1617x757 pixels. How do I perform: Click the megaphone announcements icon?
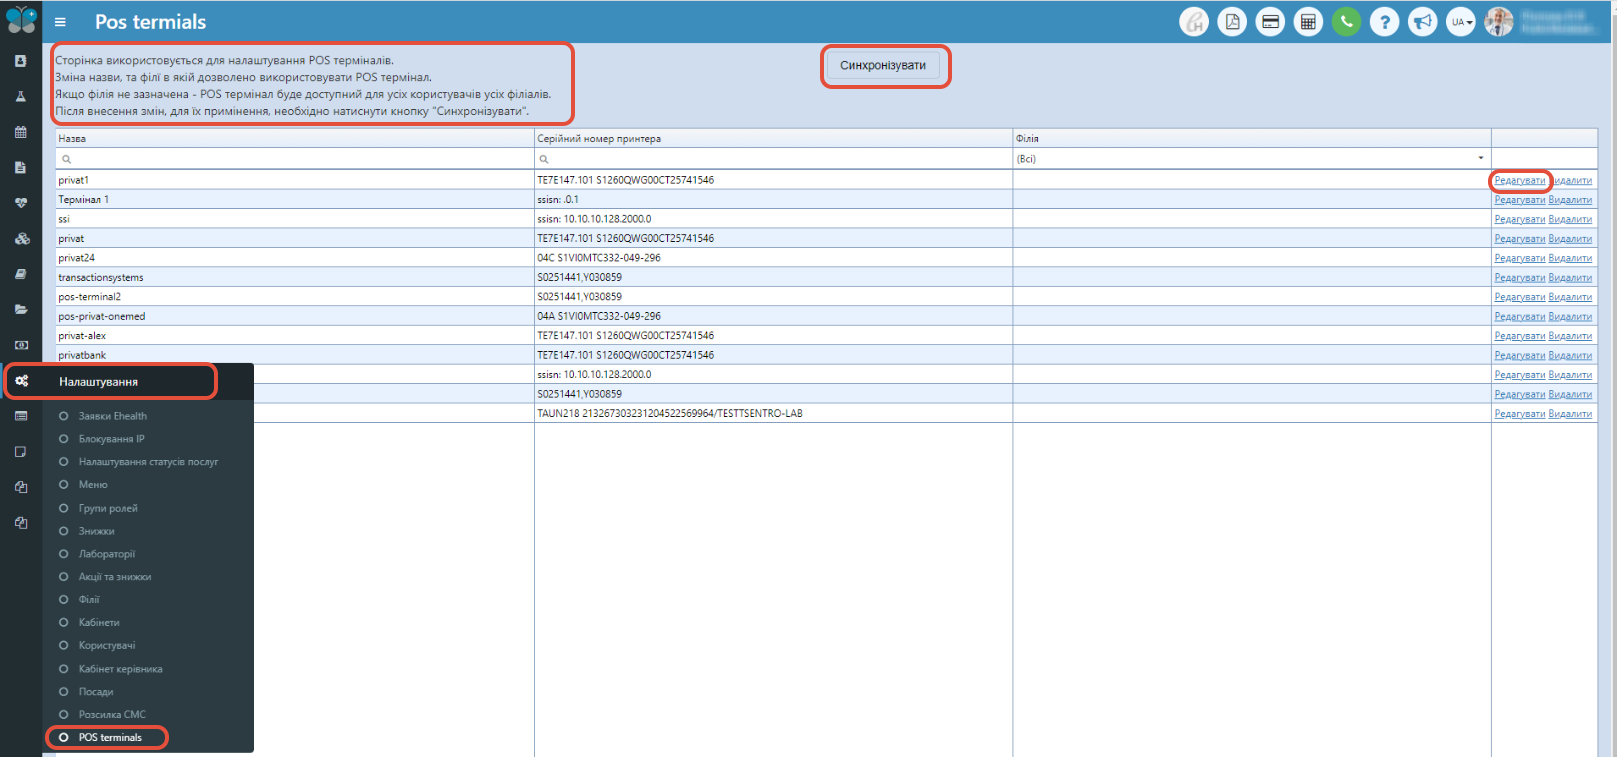tap(1422, 22)
